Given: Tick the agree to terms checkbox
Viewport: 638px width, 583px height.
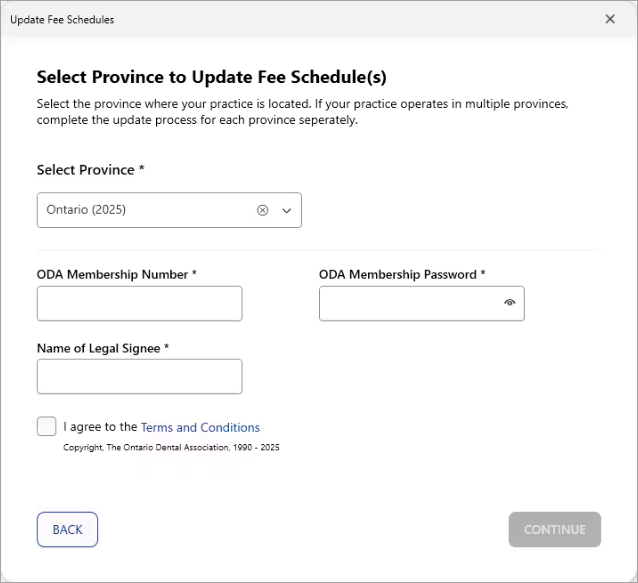Looking at the screenshot, I should pyautogui.click(x=47, y=427).
